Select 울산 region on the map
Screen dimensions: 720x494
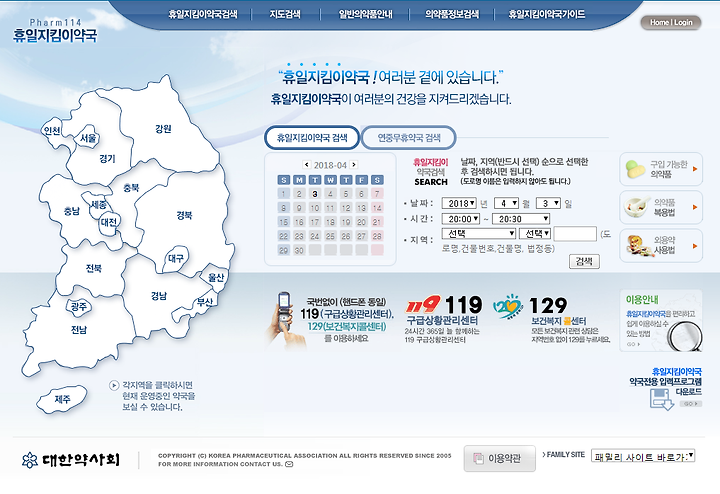click(x=215, y=277)
